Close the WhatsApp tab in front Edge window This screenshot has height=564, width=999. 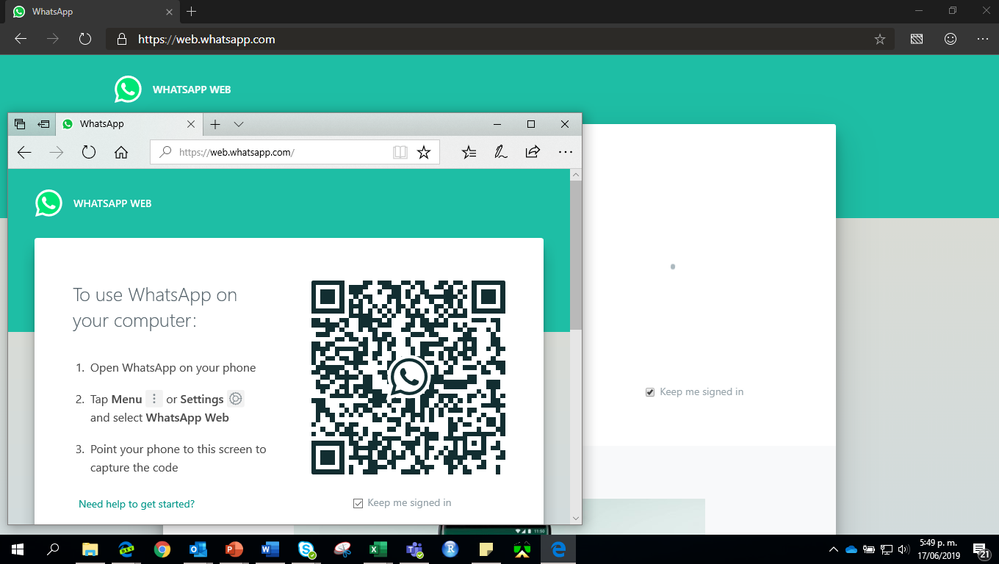(x=190, y=124)
